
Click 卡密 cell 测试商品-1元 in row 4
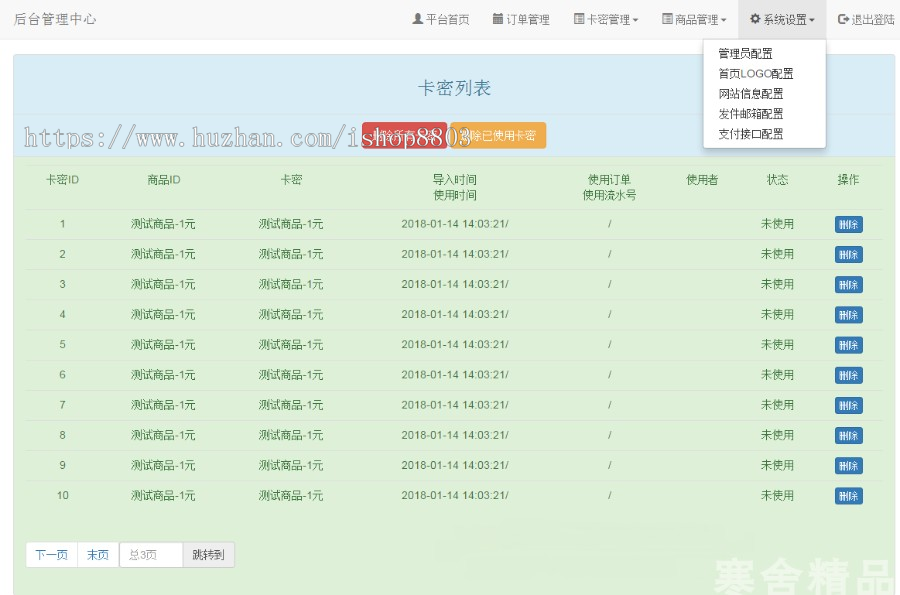(291, 314)
